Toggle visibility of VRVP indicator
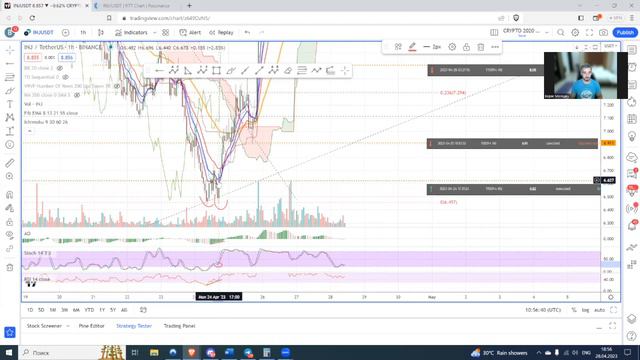This screenshot has height=360, width=640. click(117, 86)
